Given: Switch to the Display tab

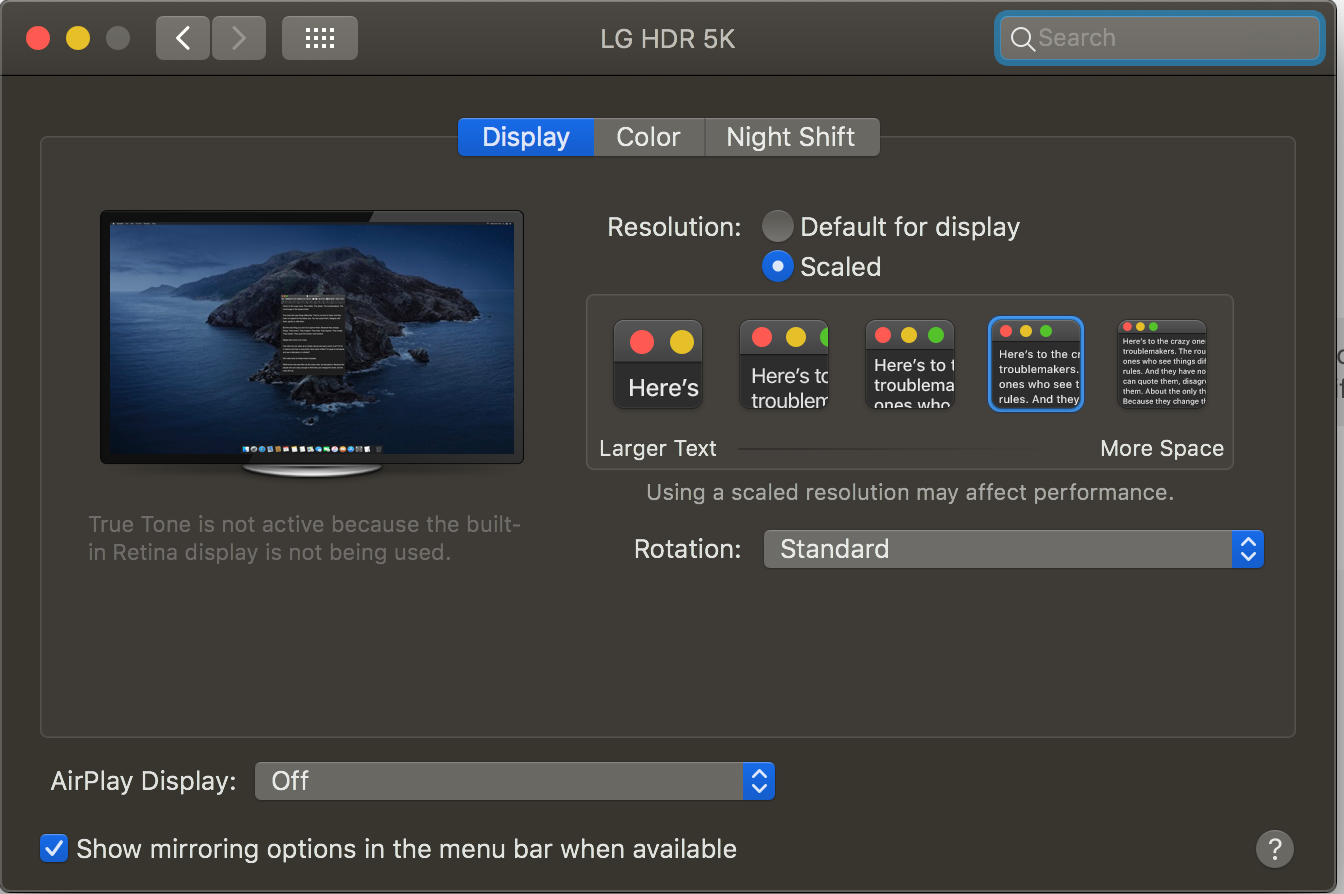Looking at the screenshot, I should pos(526,137).
